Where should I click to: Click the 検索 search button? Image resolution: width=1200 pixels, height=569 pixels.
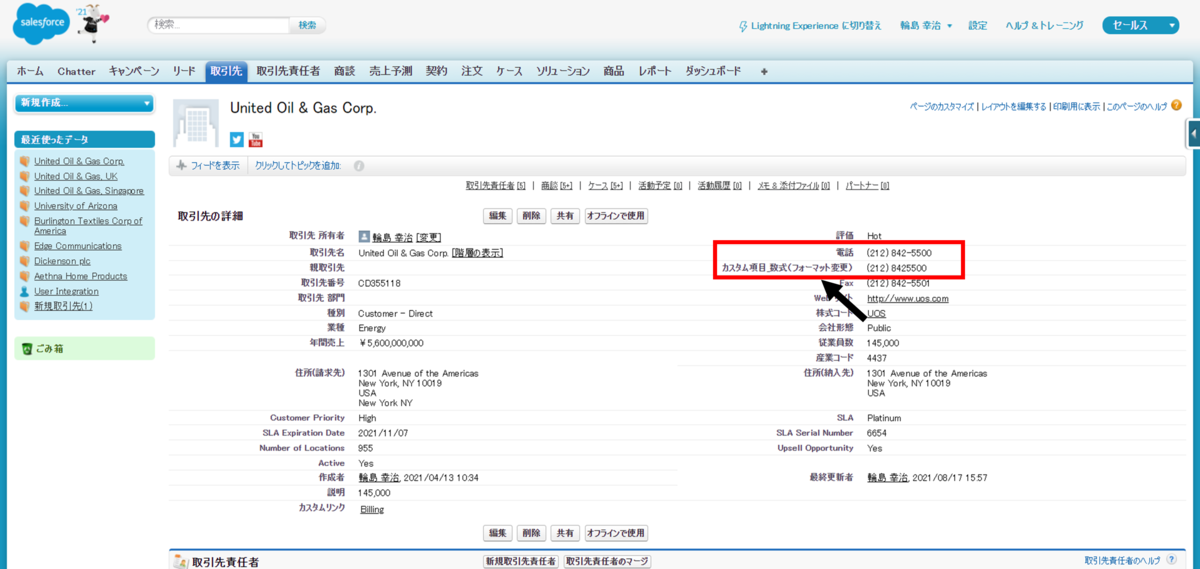coord(307,25)
